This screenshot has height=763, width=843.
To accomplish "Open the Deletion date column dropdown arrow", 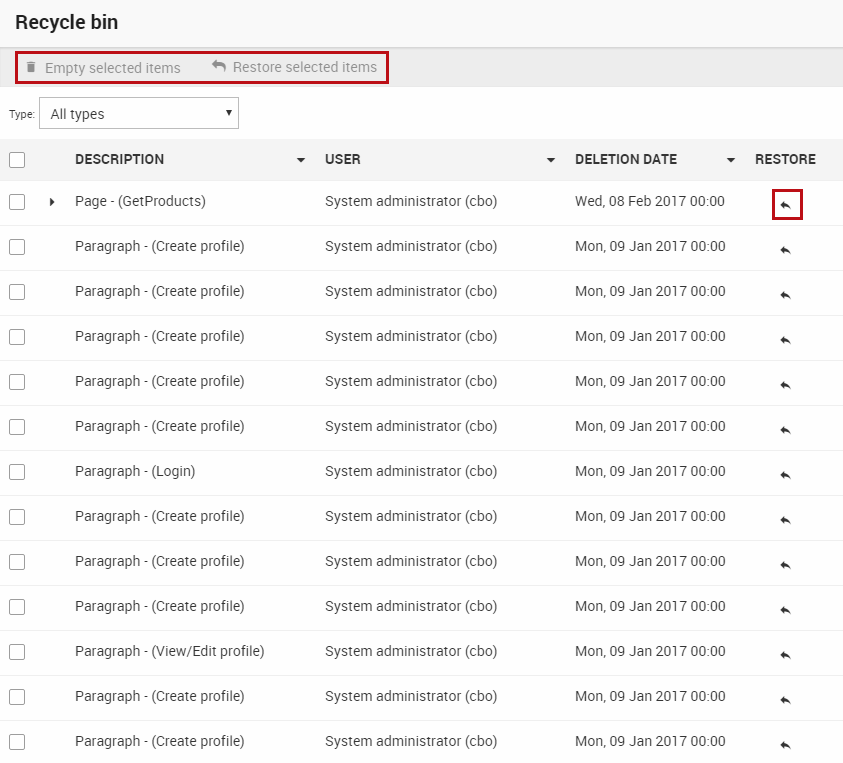I will coord(731,160).
